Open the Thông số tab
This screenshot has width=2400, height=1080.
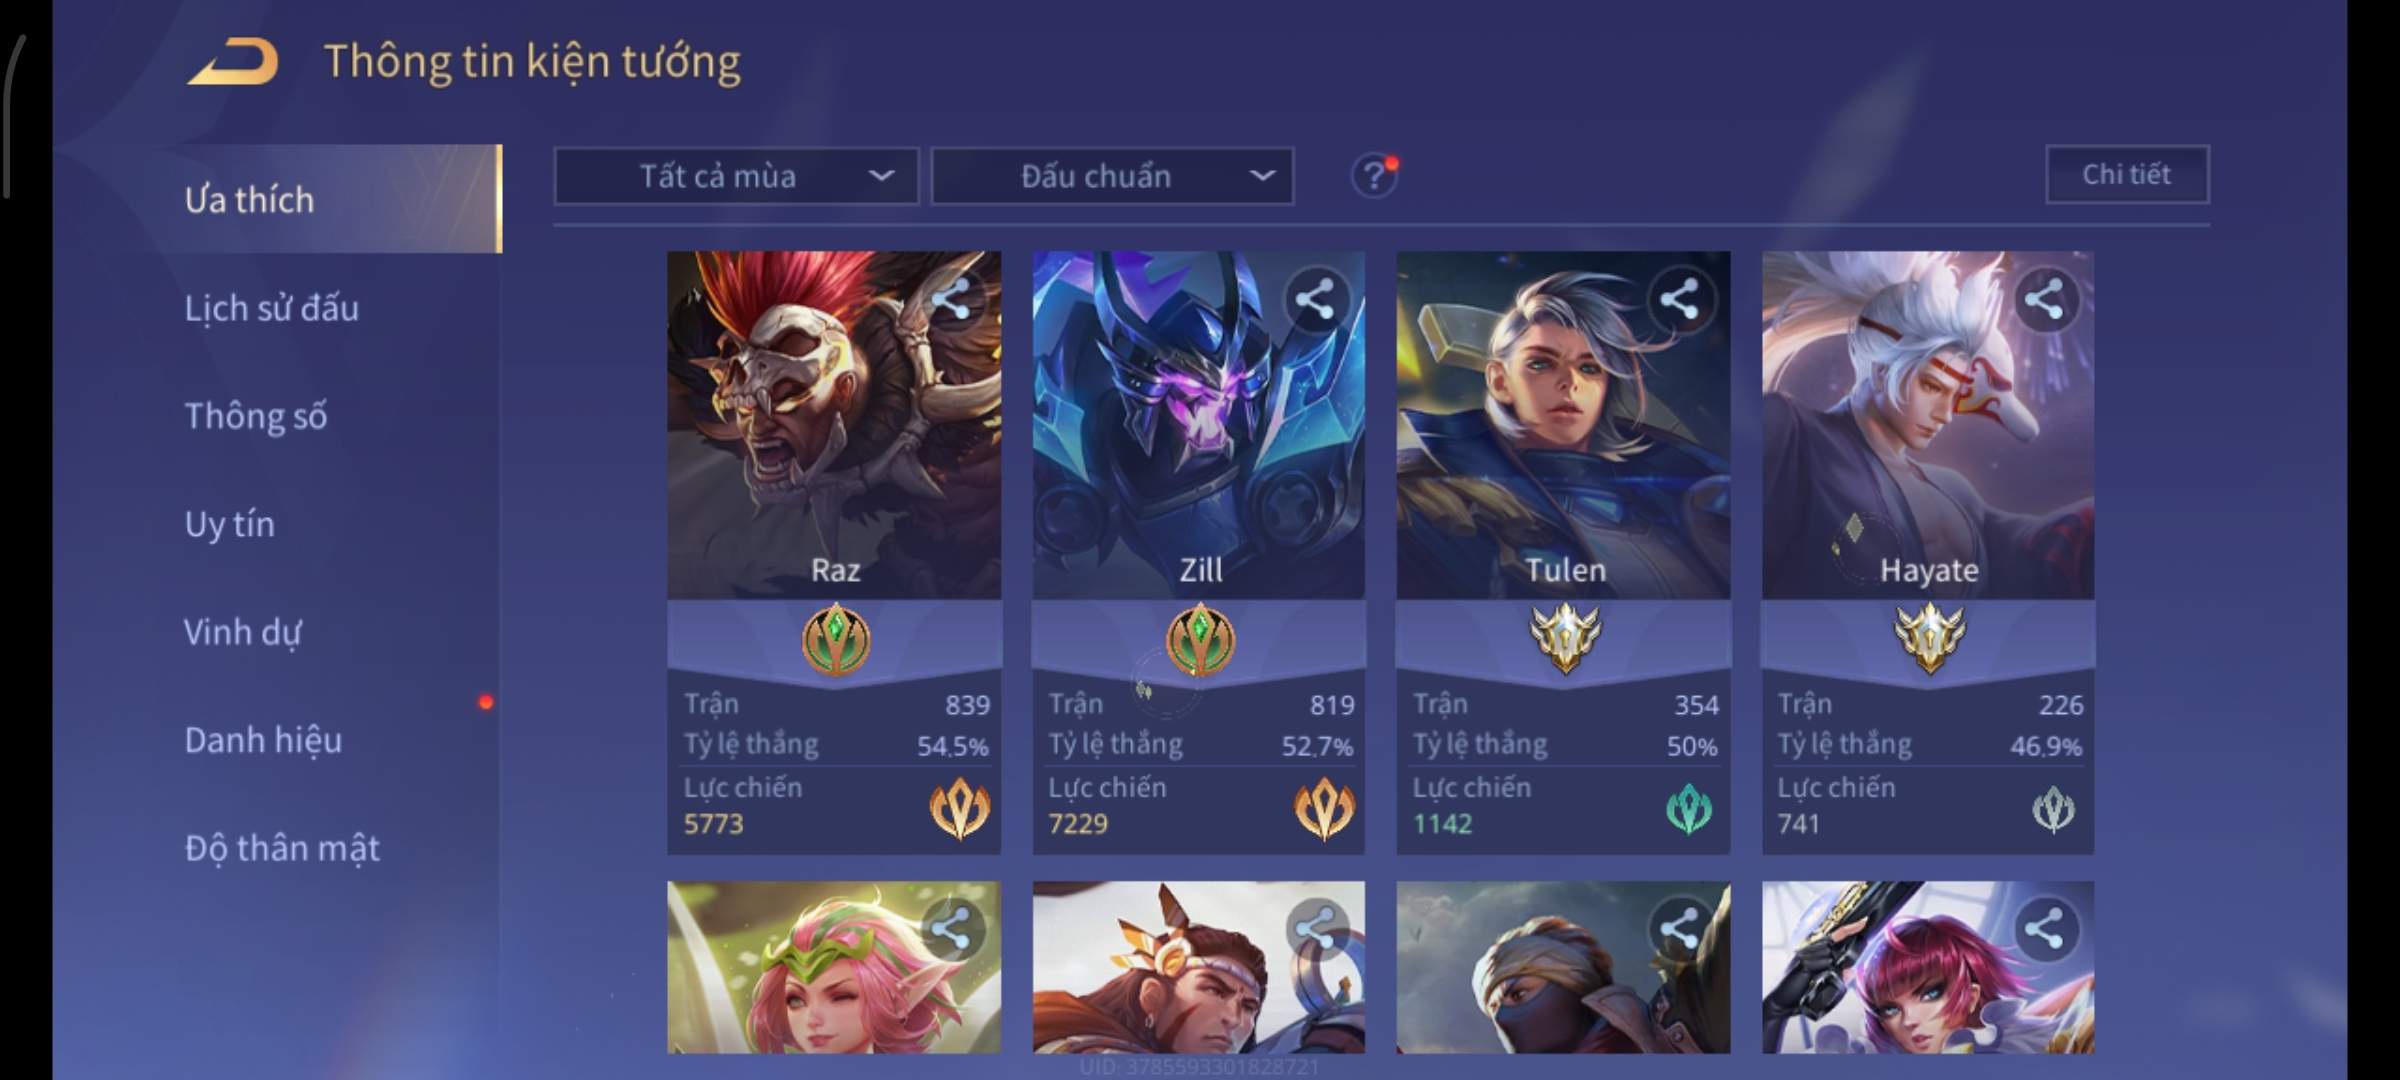[x=256, y=416]
